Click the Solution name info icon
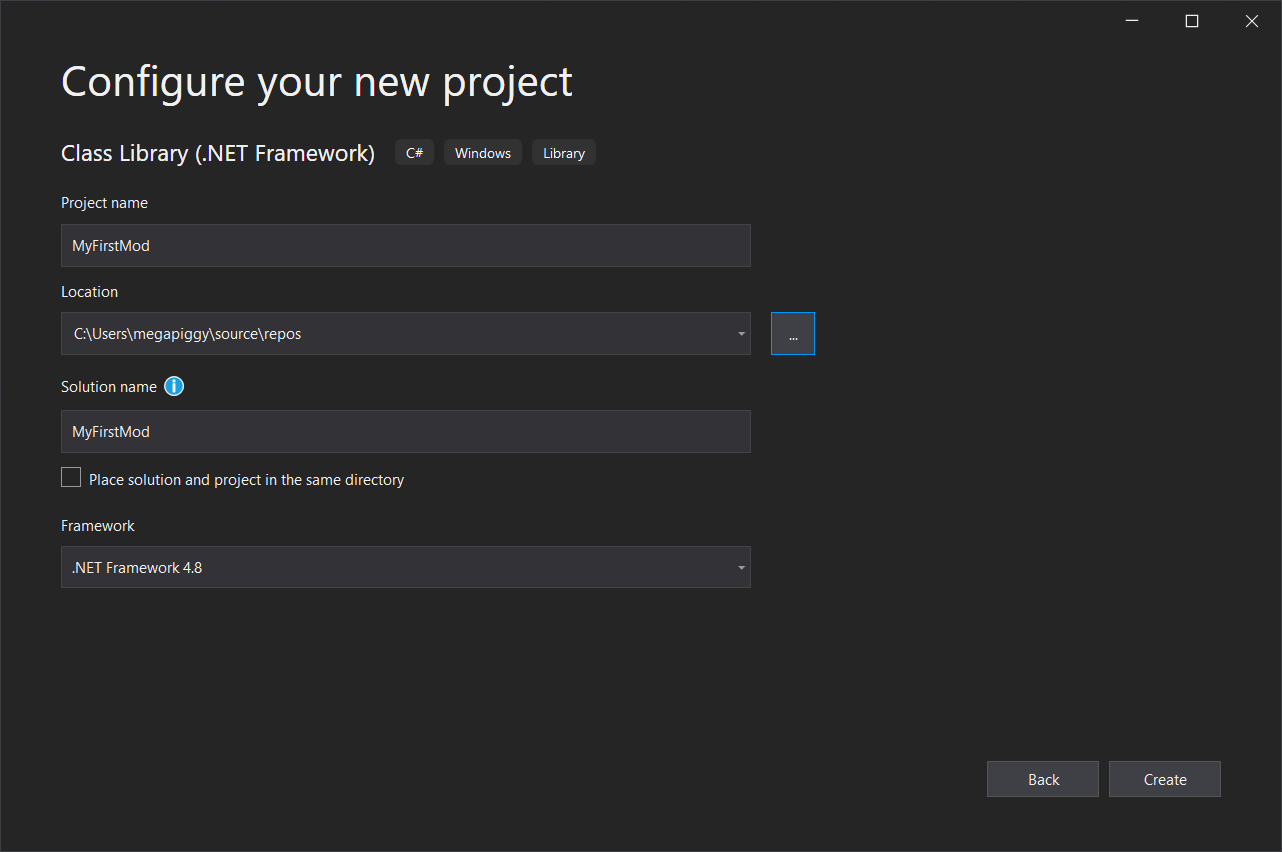Image resolution: width=1282 pixels, height=852 pixels. pyautogui.click(x=174, y=386)
